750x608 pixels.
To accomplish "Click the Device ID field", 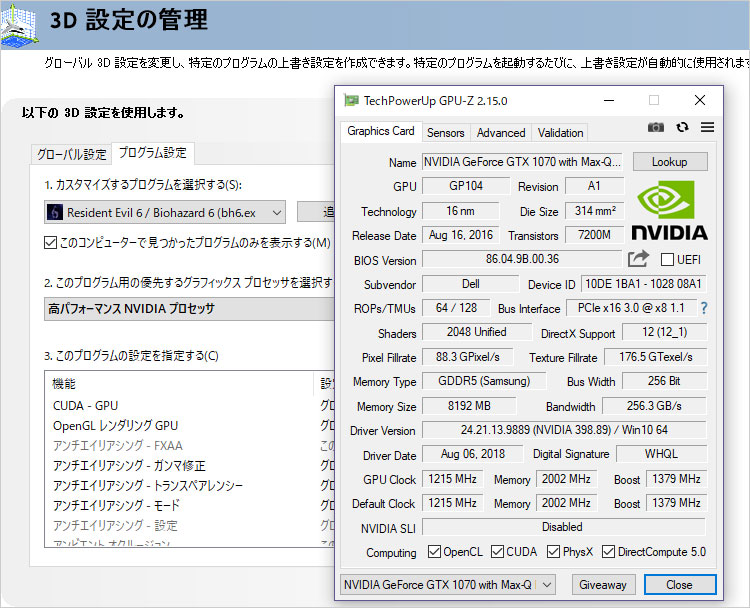I will click(x=643, y=284).
